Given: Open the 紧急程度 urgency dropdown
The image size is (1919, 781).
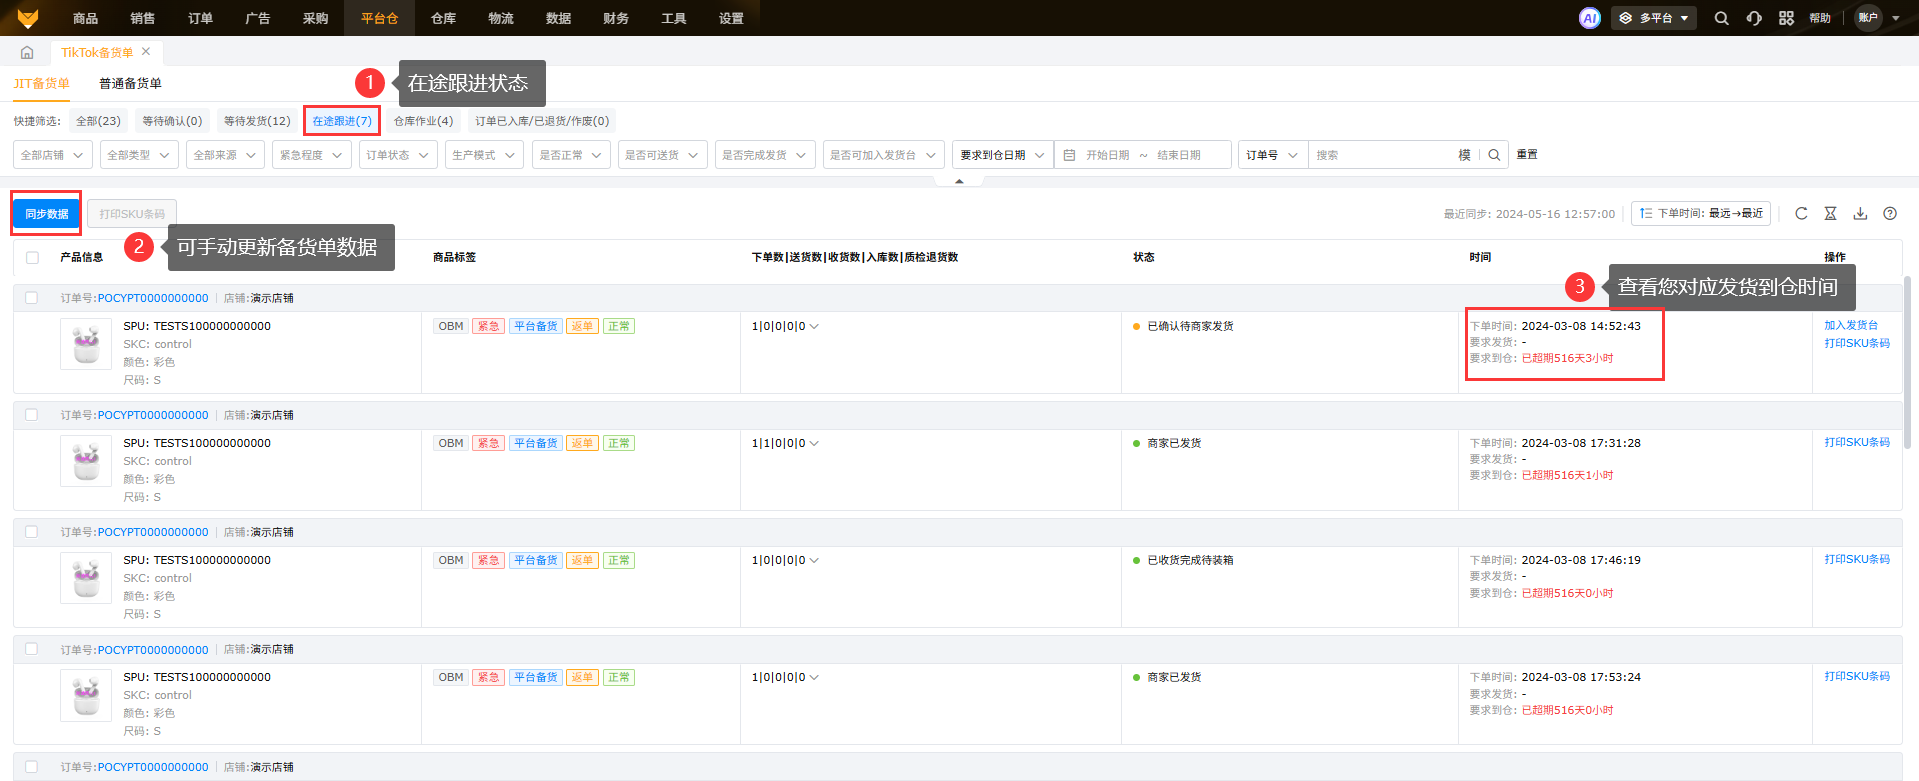Looking at the screenshot, I should pos(312,155).
